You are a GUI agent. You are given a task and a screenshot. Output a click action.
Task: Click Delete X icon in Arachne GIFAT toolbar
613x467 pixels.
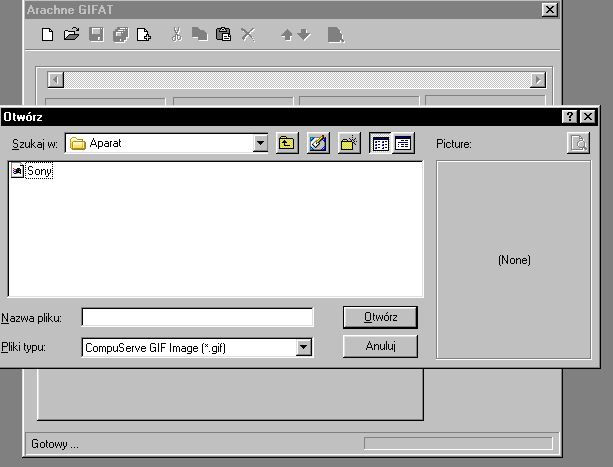click(x=248, y=34)
